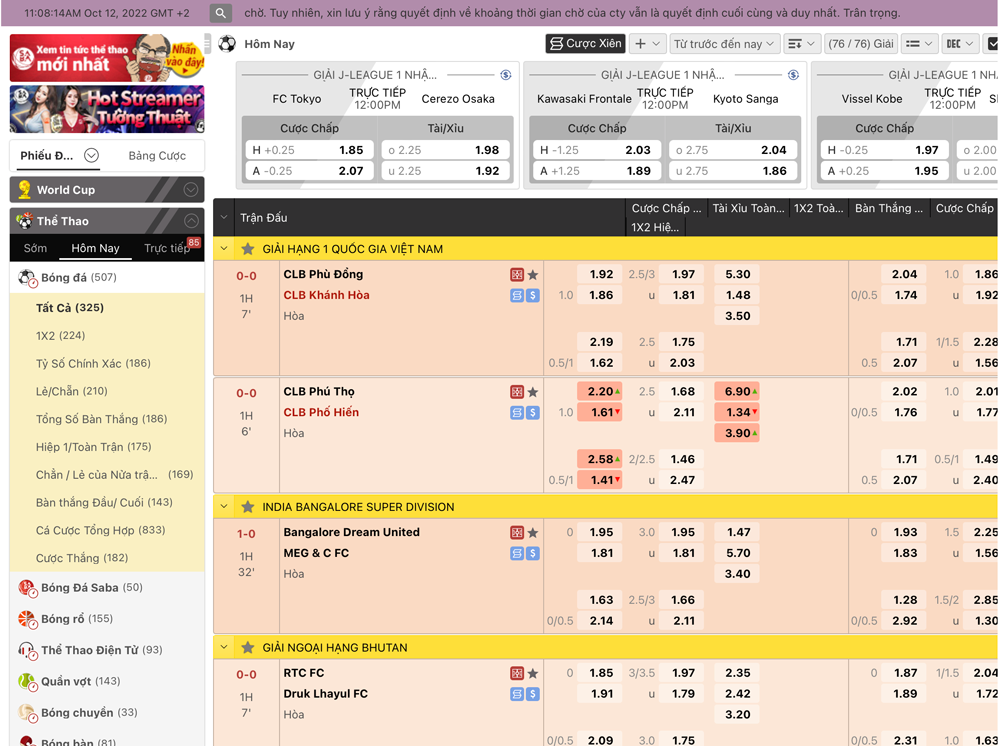
Task: Select Tổng Số Bàn Thắng (186) filter
Action: click(101, 420)
